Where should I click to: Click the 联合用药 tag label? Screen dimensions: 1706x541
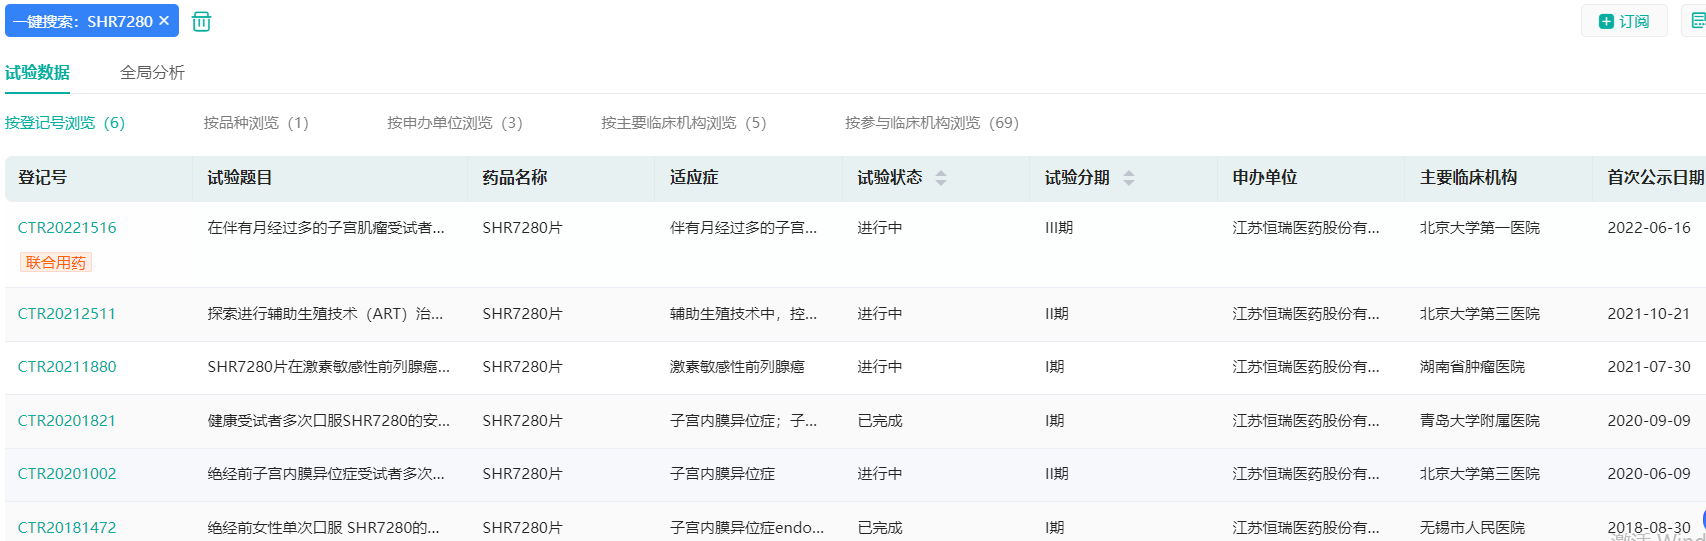[56, 263]
